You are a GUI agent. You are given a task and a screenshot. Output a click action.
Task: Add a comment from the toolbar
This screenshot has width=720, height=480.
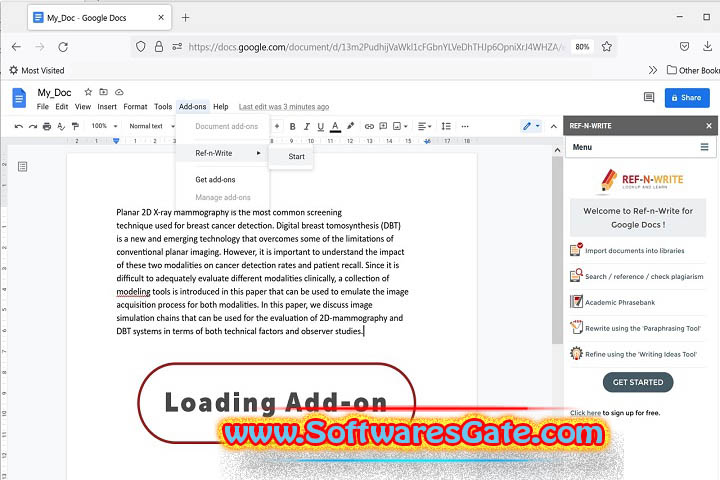pyautogui.click(x=383, y=126)
